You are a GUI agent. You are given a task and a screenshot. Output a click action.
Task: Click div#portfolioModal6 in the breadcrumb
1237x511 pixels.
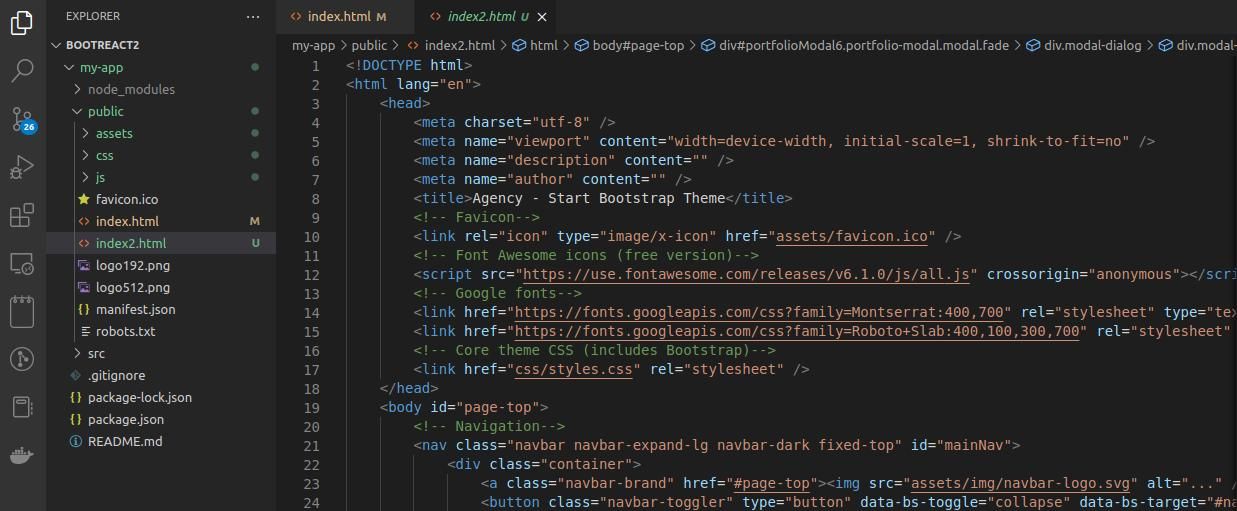(855, 45)
